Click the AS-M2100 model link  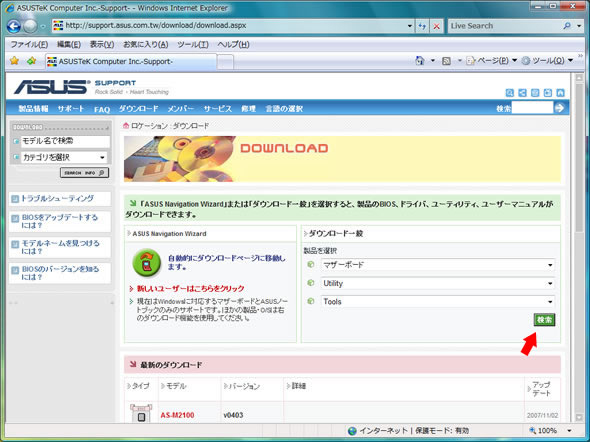click(x=177, y=415)
